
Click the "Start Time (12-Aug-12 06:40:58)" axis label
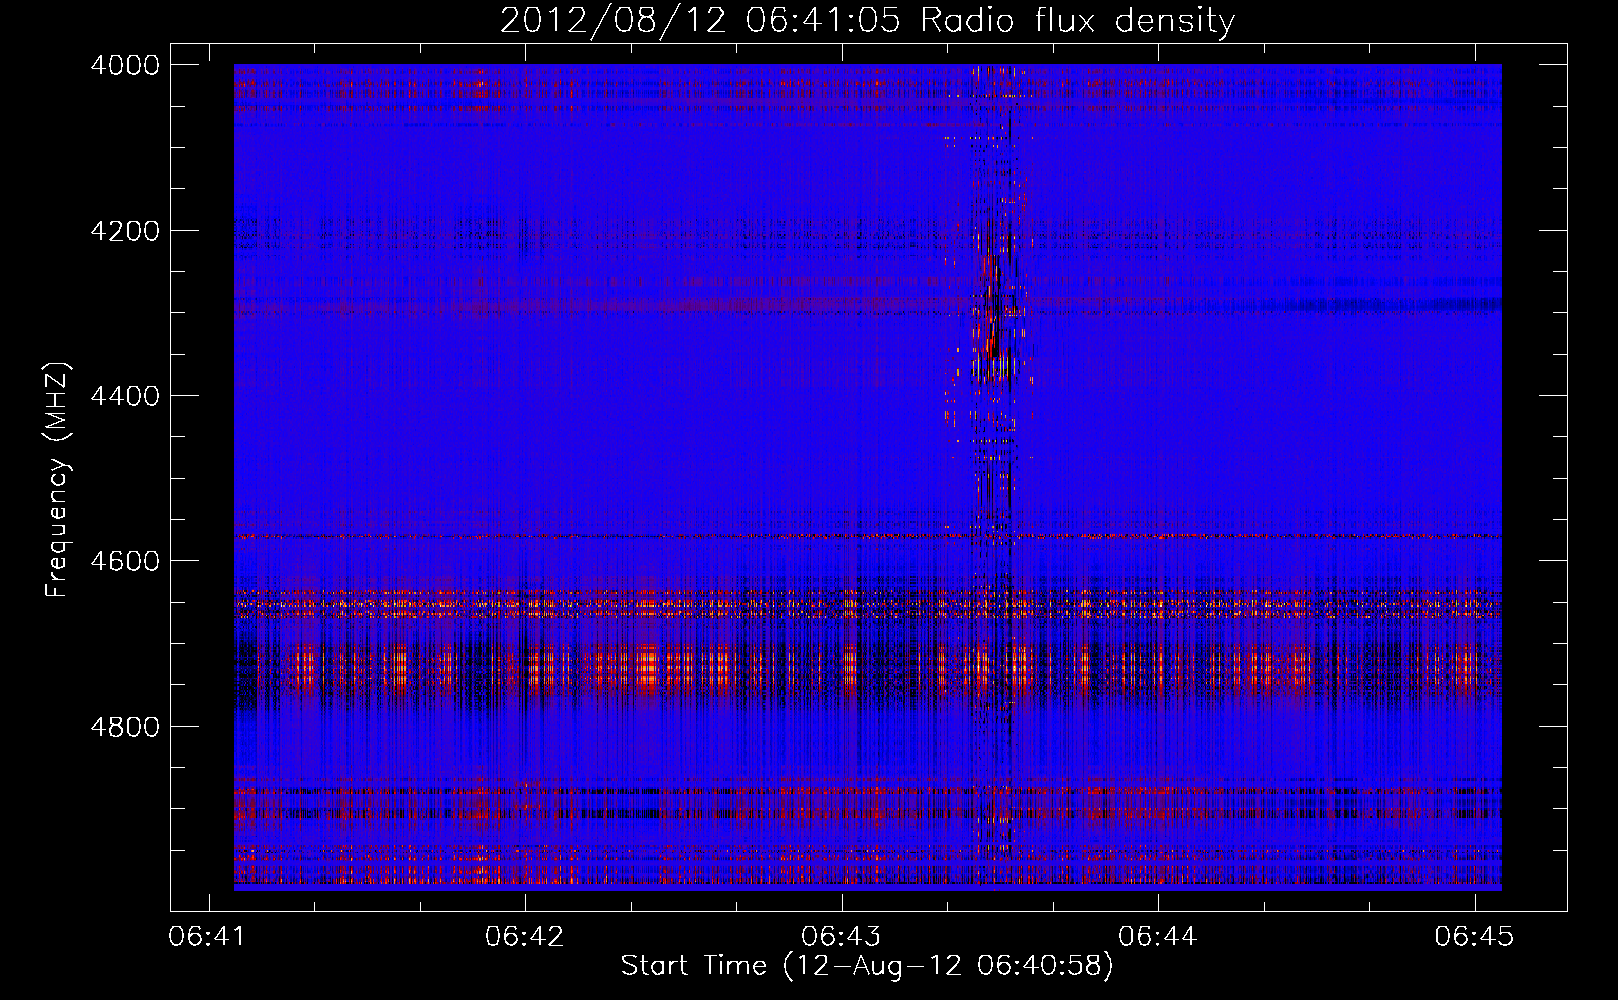click(x=867, y=966)
